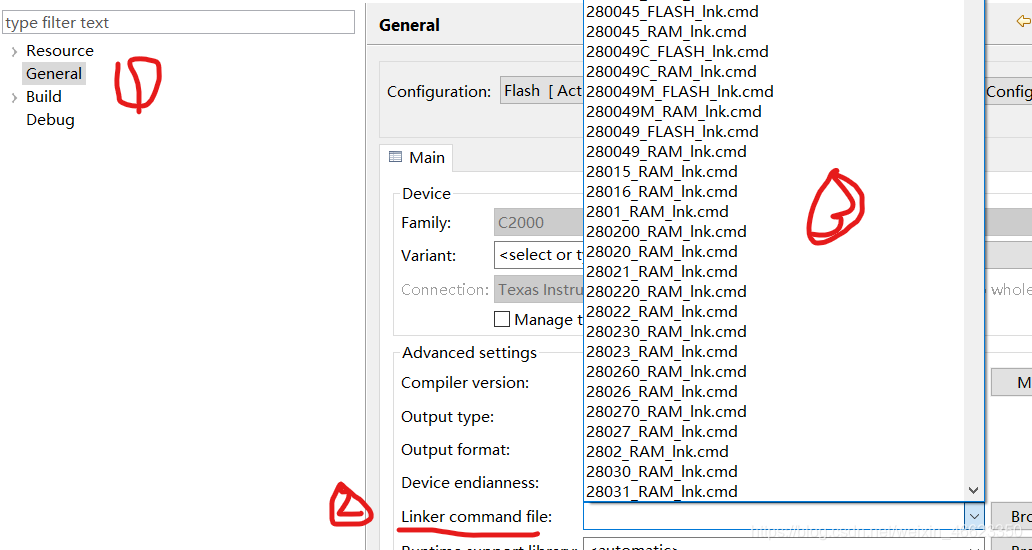1032x550 pixels.
Task: Select Debug in the properties tree
Action: tap(50, 120)
